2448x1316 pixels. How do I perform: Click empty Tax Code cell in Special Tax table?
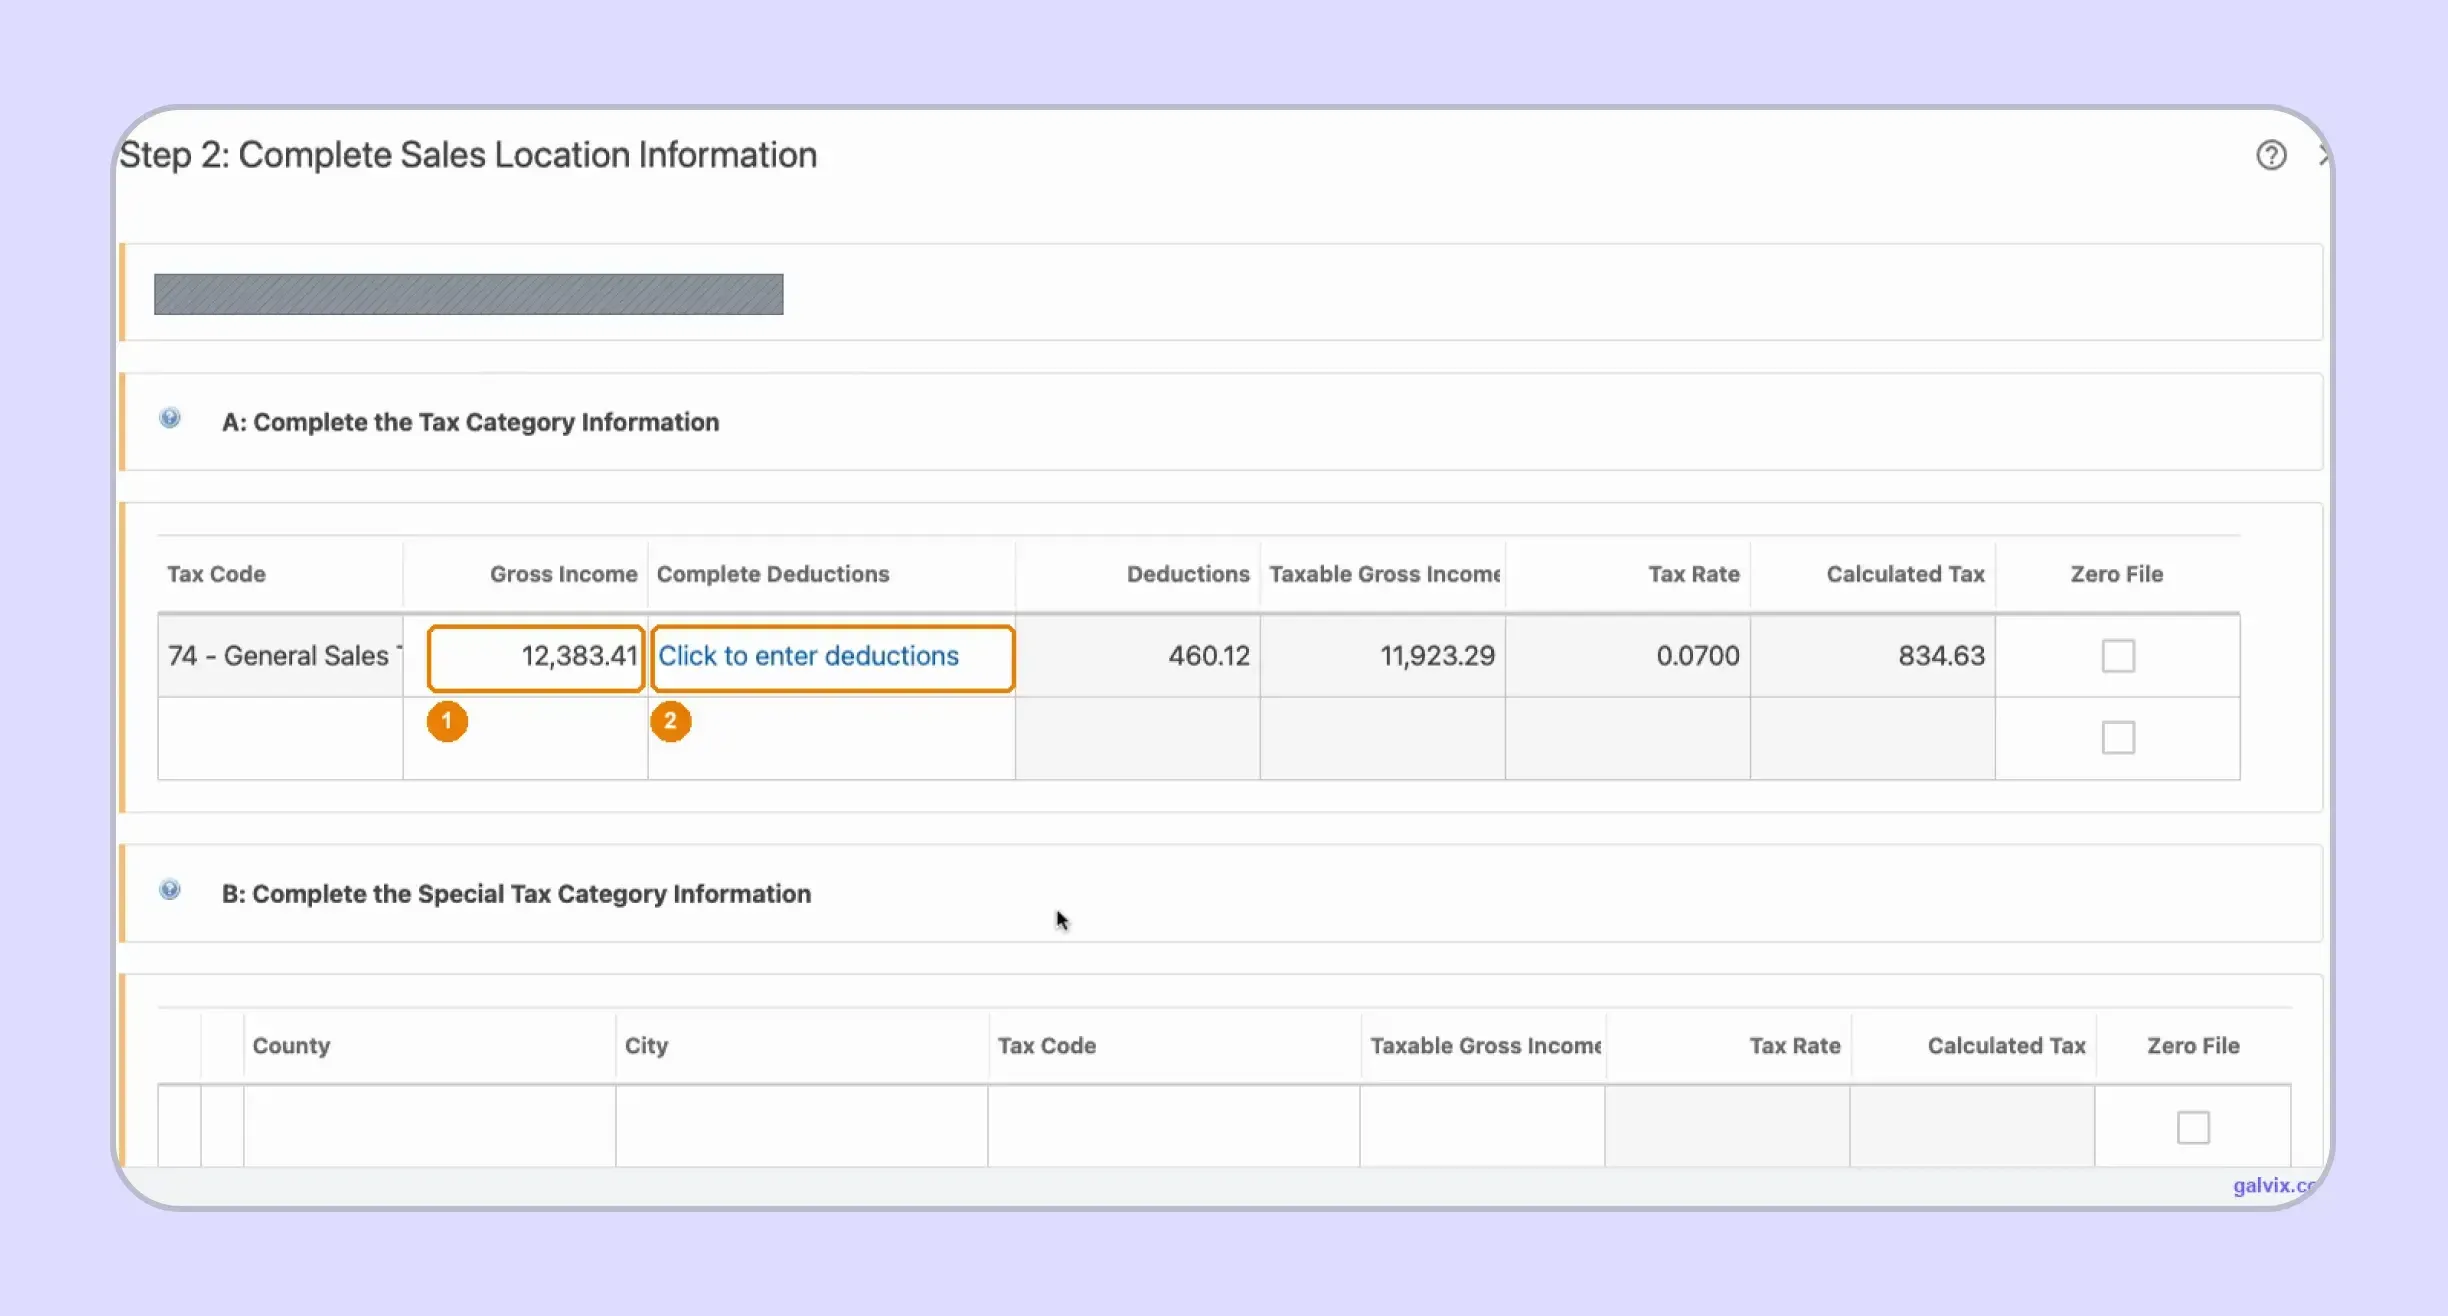point(1174,1126)
